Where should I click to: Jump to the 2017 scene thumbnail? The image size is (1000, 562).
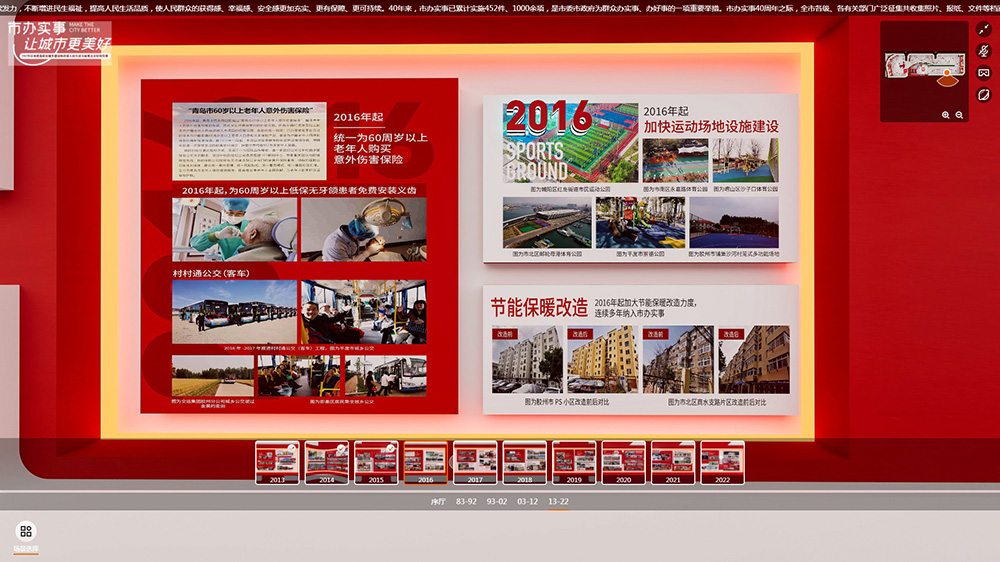click(475, 463)
